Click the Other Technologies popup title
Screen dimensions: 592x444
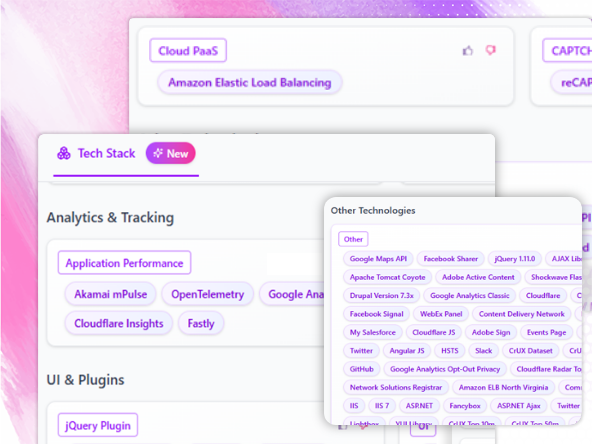pyautogui.click(x=373, y=211)
